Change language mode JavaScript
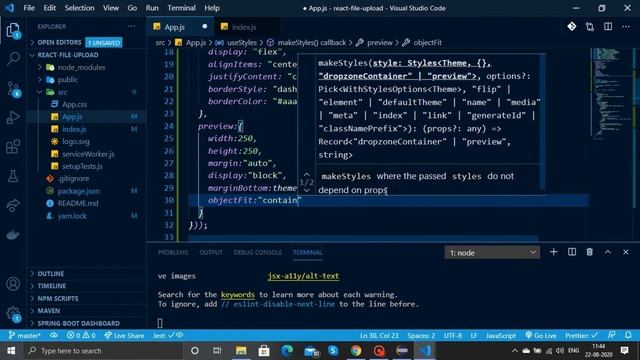Screen dimensions: 640x360 pos(500,336)
